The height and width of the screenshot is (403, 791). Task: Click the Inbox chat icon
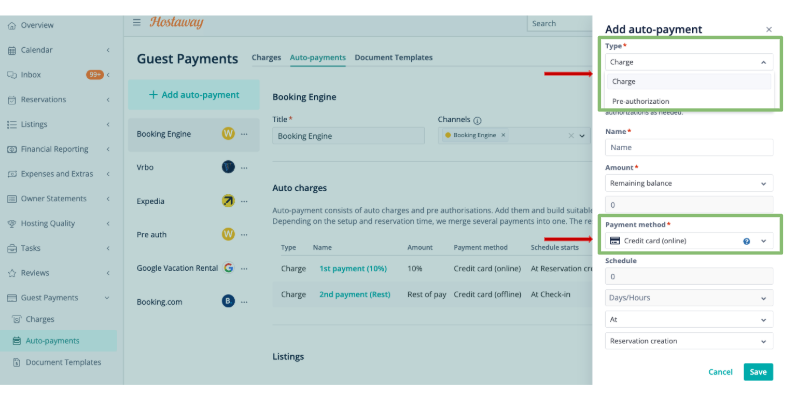[x=12, y=75]
